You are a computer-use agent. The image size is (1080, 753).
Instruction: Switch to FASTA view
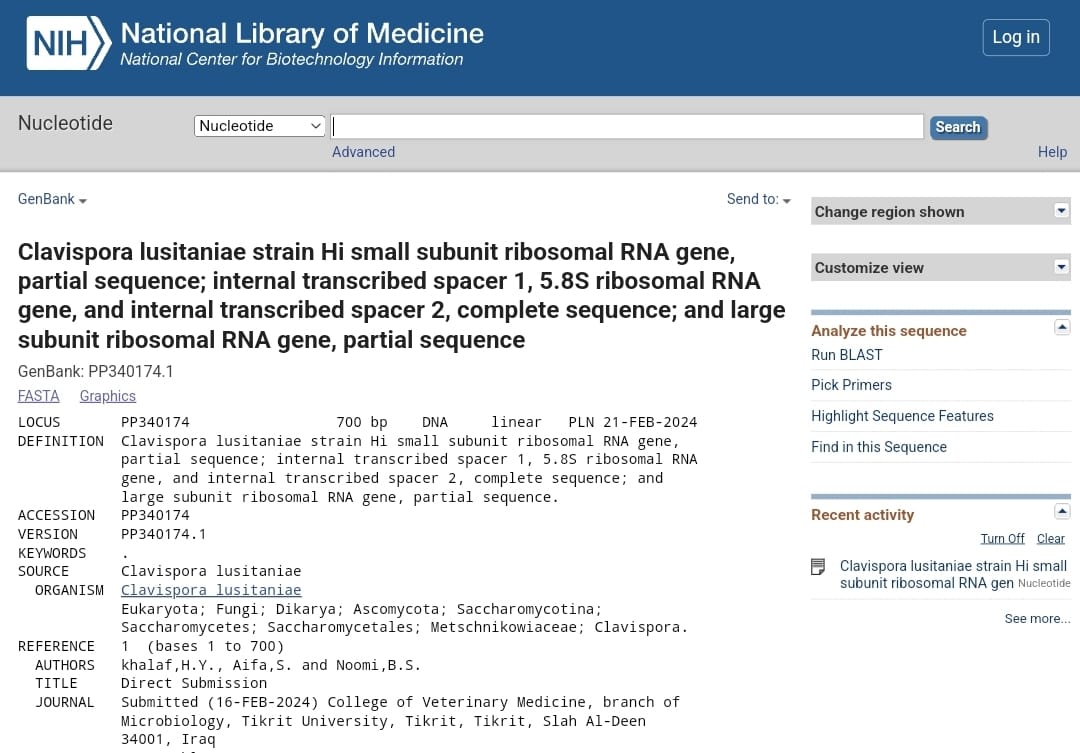click(x=39, y=396)
